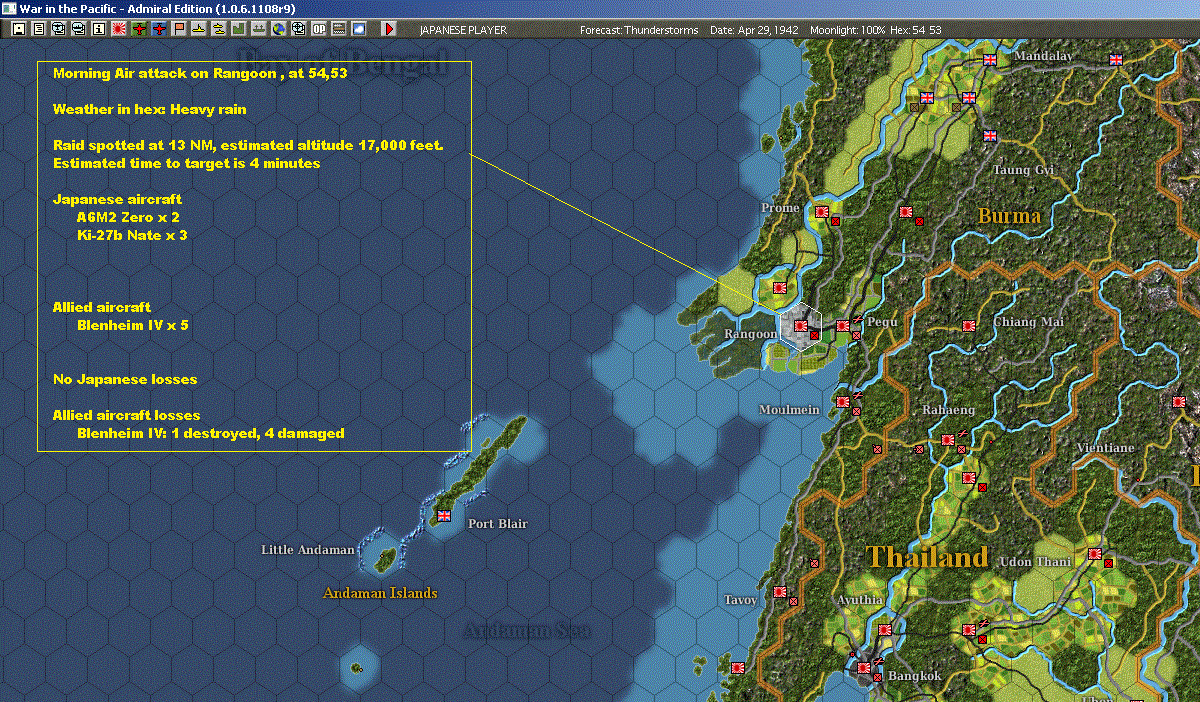
Task: Click the 'Raid spotted at 13 NM' line
Action: (248, 146)
